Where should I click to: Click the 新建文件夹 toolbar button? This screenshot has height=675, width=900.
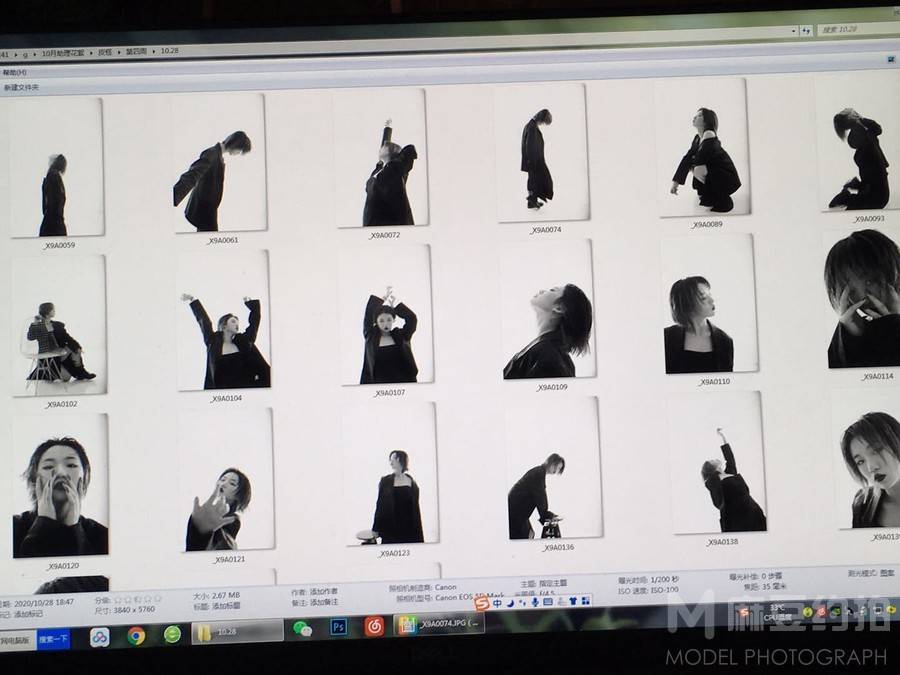point(21,88)
